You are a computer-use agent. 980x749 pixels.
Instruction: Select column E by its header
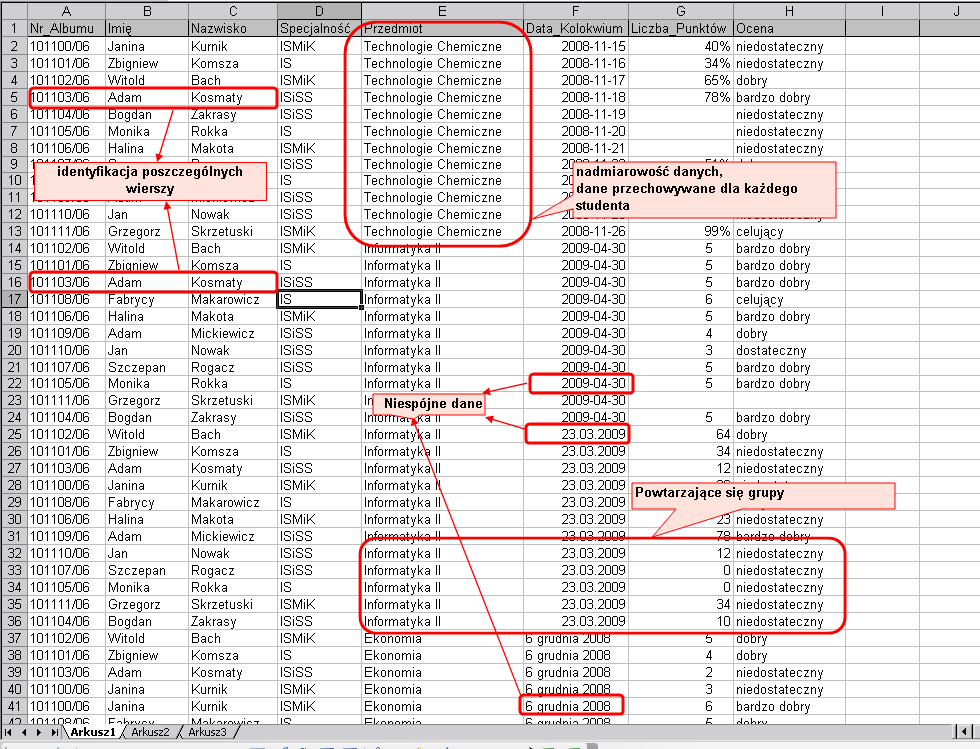(442, 11)
